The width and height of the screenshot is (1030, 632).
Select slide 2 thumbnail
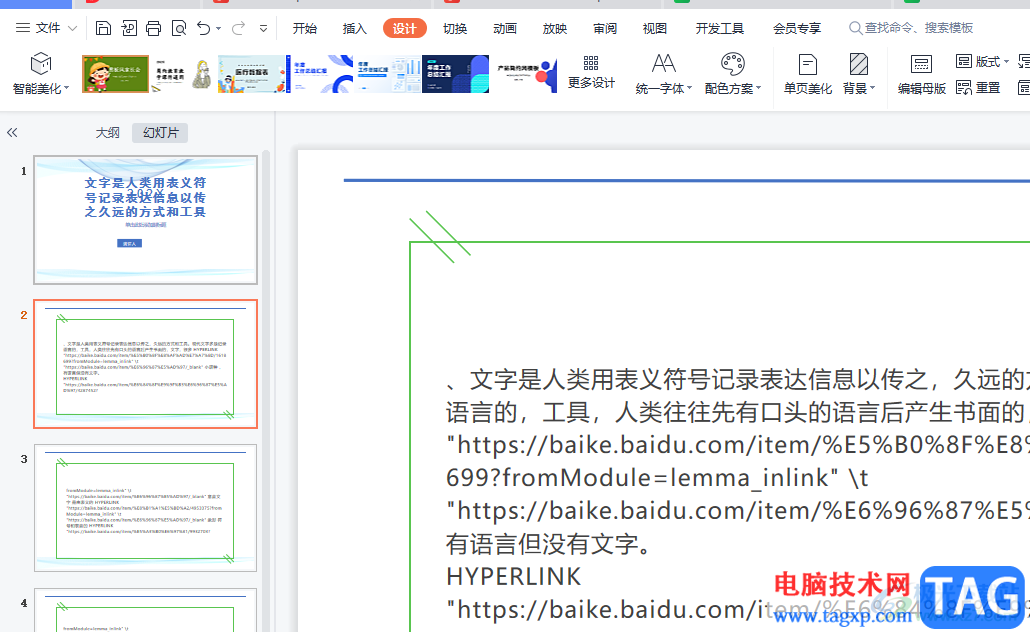coord(146,364)
